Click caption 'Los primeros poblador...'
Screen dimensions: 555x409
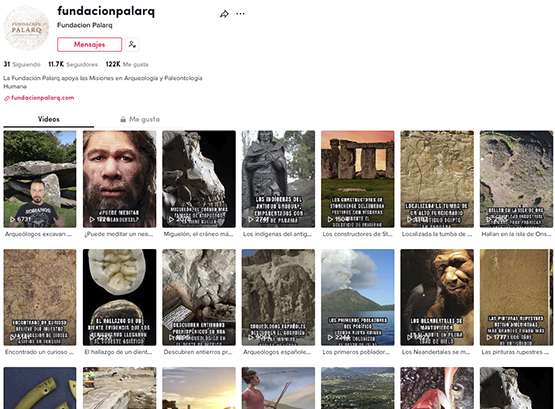click(356, 352)
